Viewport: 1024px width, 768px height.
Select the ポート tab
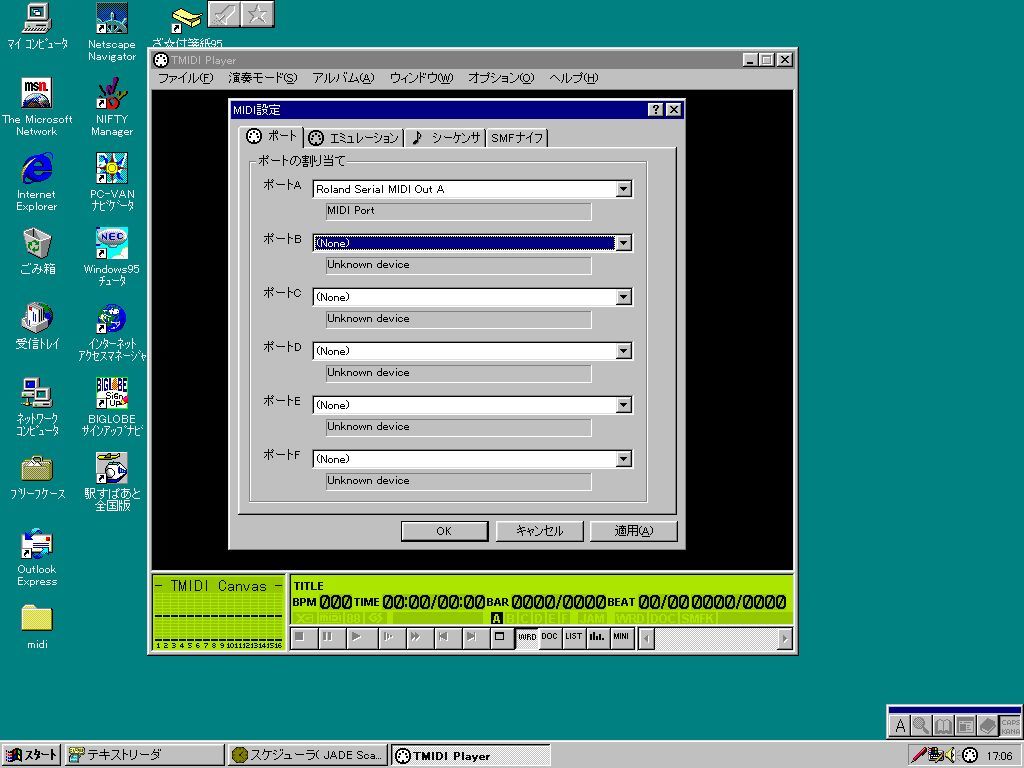pos(271,136)
